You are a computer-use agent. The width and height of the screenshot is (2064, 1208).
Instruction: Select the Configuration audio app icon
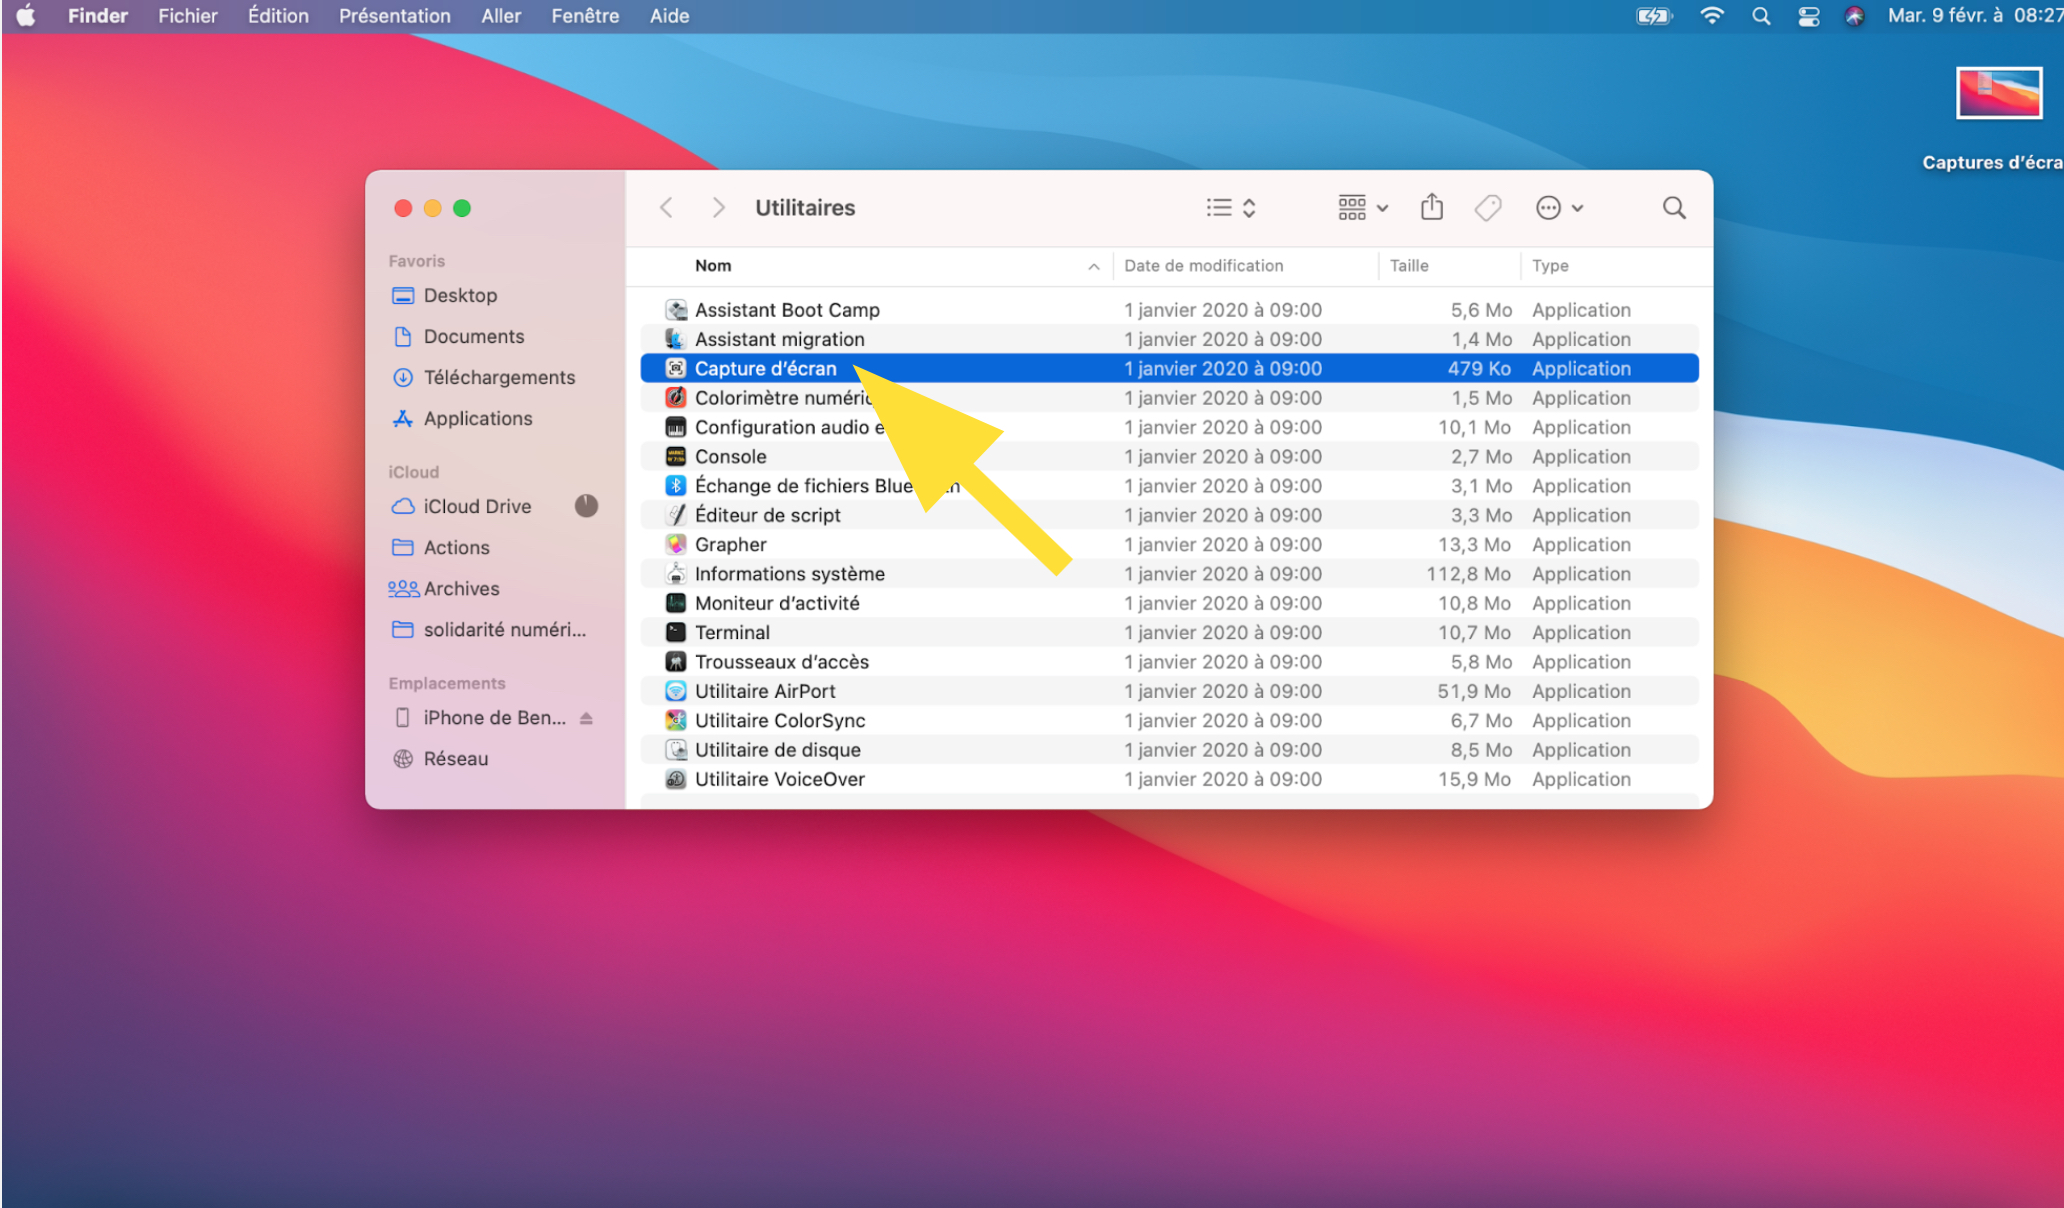click(676, 427)
